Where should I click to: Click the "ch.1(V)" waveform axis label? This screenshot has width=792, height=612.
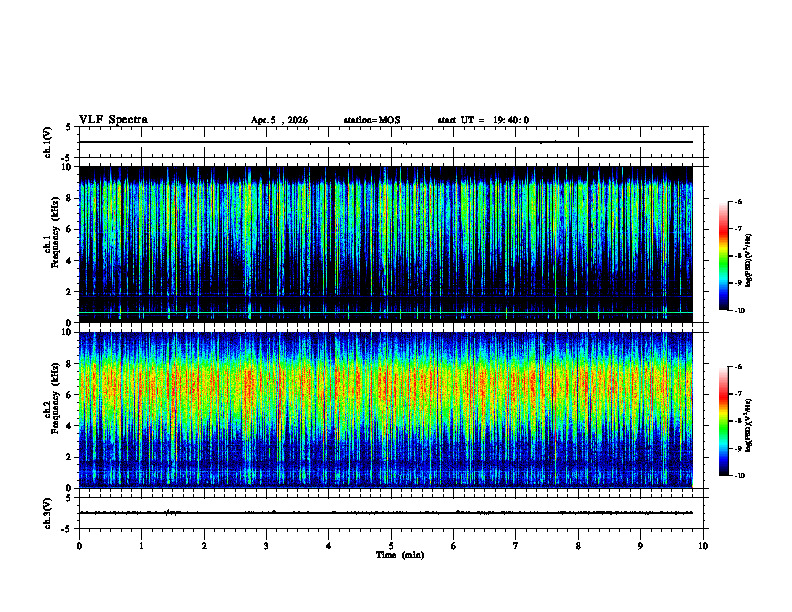coord(47,142)
